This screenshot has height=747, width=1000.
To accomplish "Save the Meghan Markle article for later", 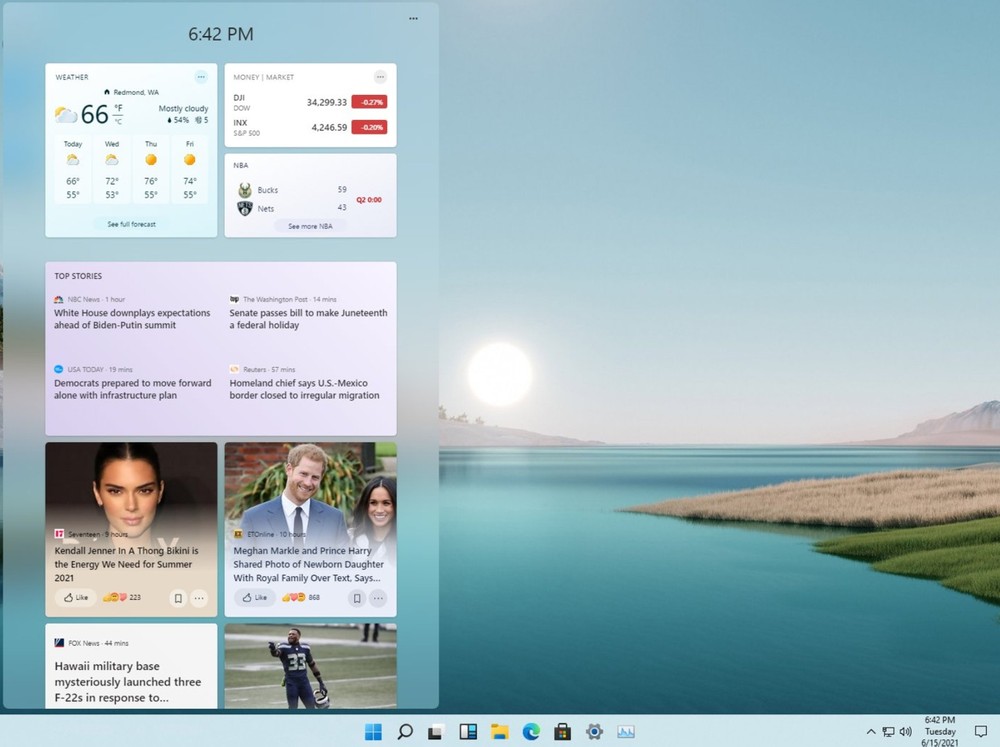I will pyautogui.click(x=356, y=598).
